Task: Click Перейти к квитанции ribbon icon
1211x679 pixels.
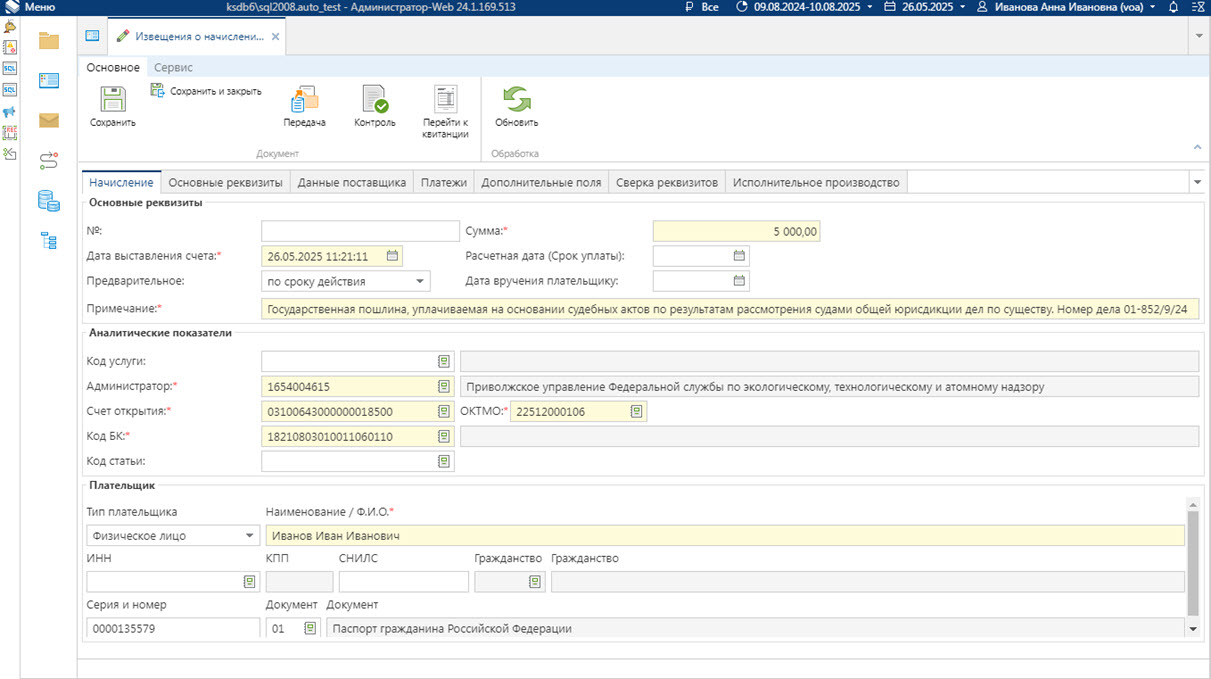Action: pyautogui.click(x=445, y=99)
